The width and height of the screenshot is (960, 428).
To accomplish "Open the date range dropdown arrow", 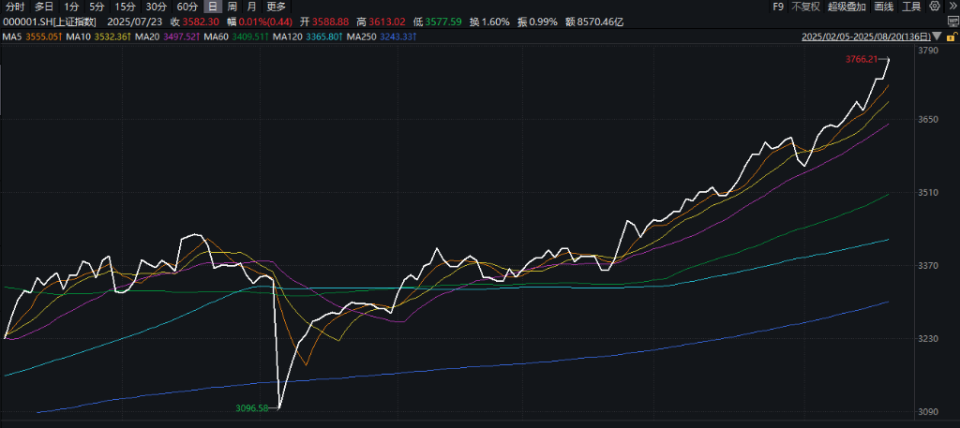I will pos(937,37).
